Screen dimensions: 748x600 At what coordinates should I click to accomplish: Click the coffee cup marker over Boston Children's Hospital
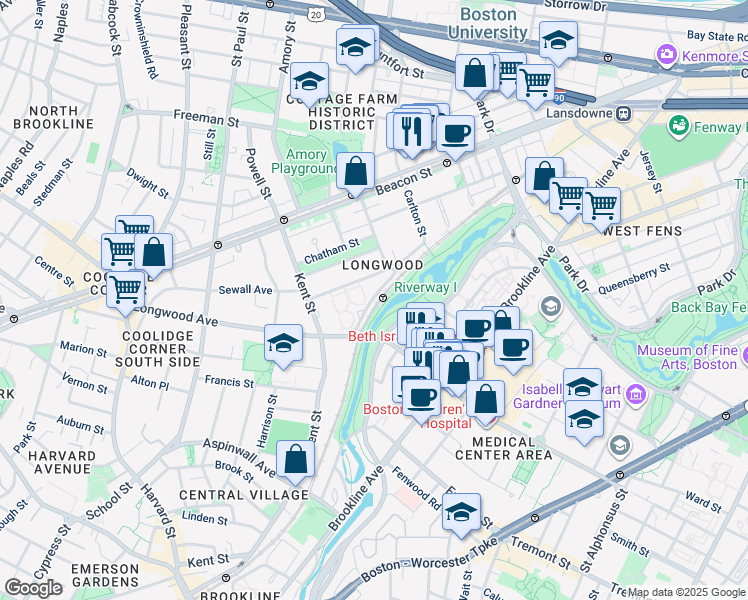422,399
